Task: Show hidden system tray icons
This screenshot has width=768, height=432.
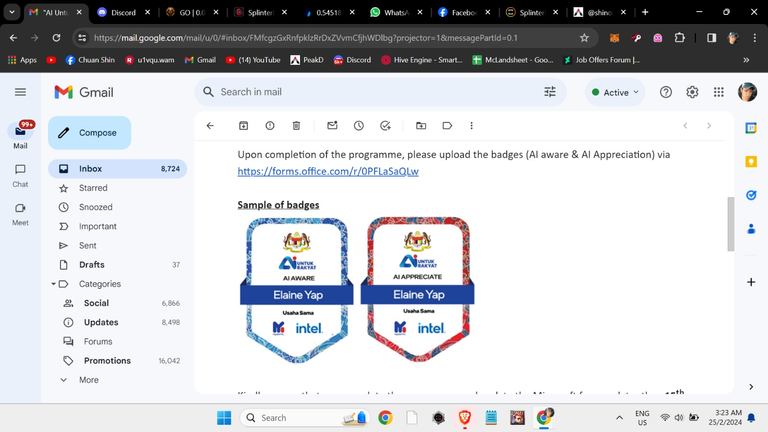Action: click(x=620, y=418)
